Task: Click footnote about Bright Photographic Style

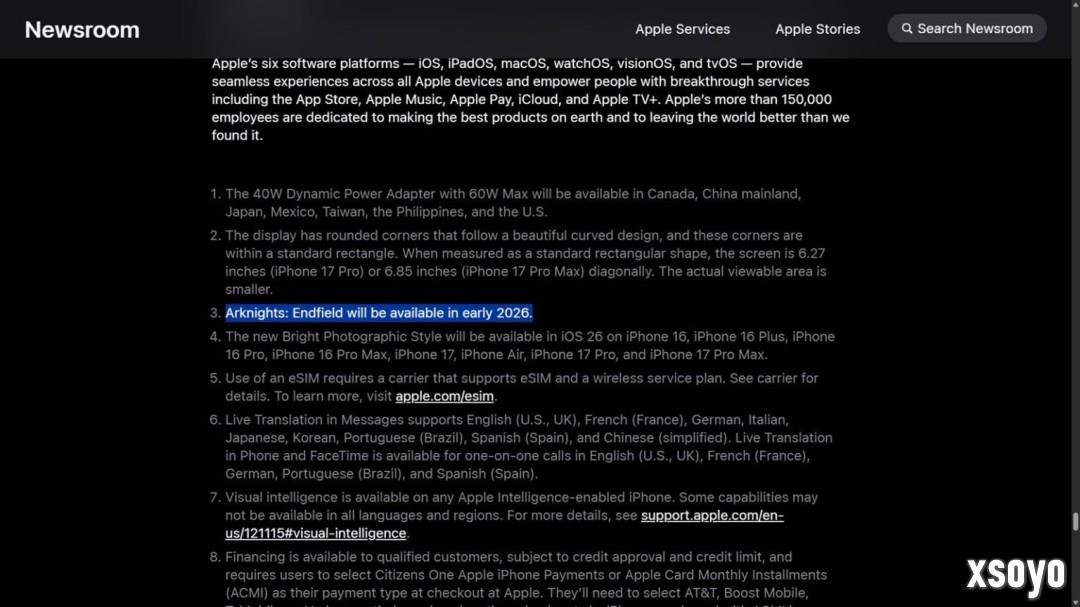Action: click(530, 345)
